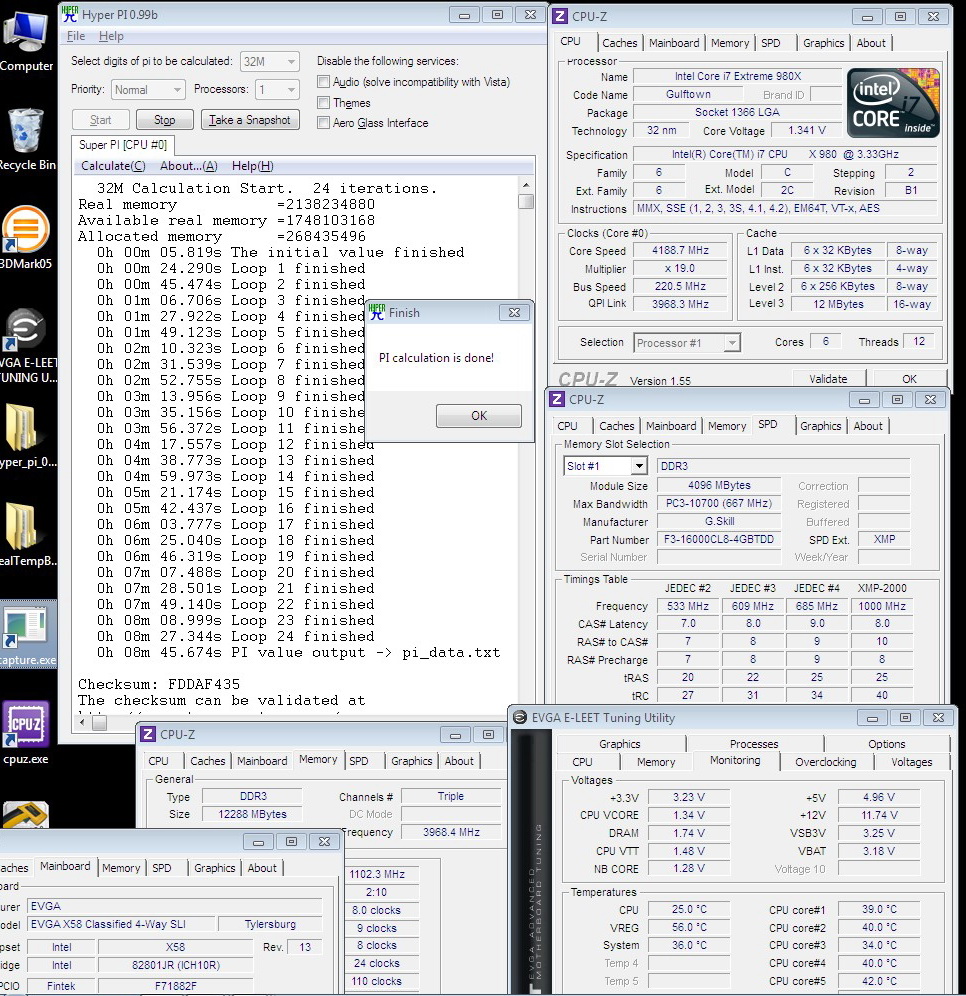This screenshot has width=966, height=996.
Task: Click the Checksum: FDDAF435 line
Action: click(x=159, y=684)
